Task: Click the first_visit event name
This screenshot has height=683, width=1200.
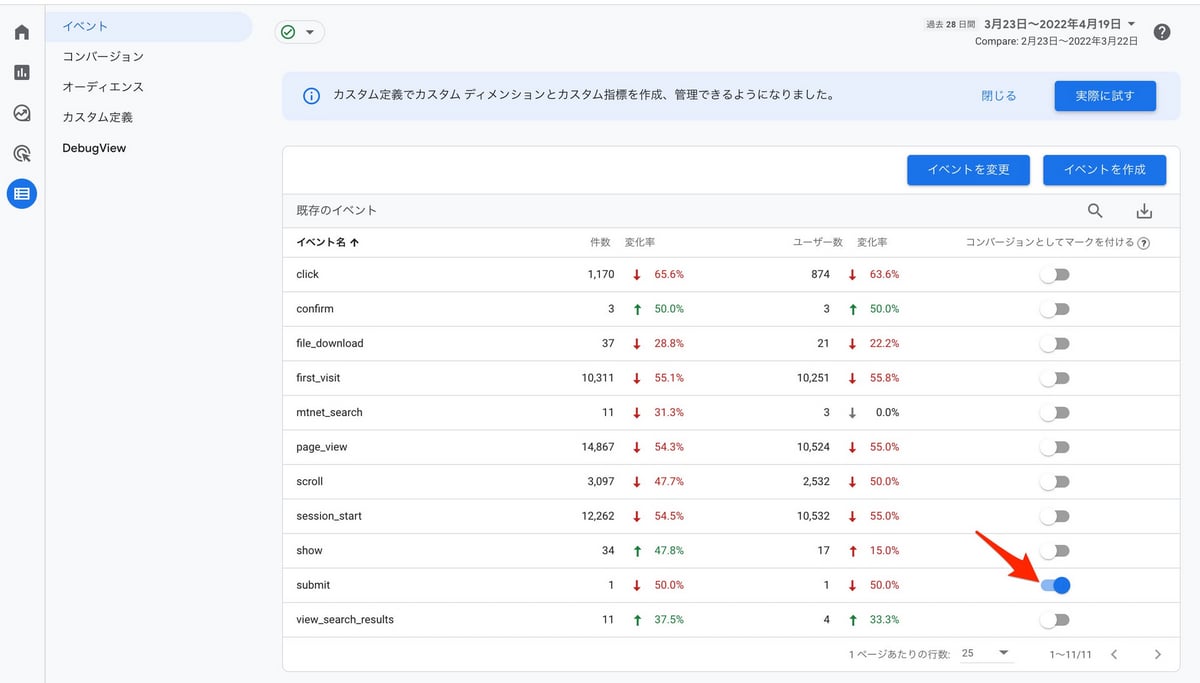Action: (319, 378)
